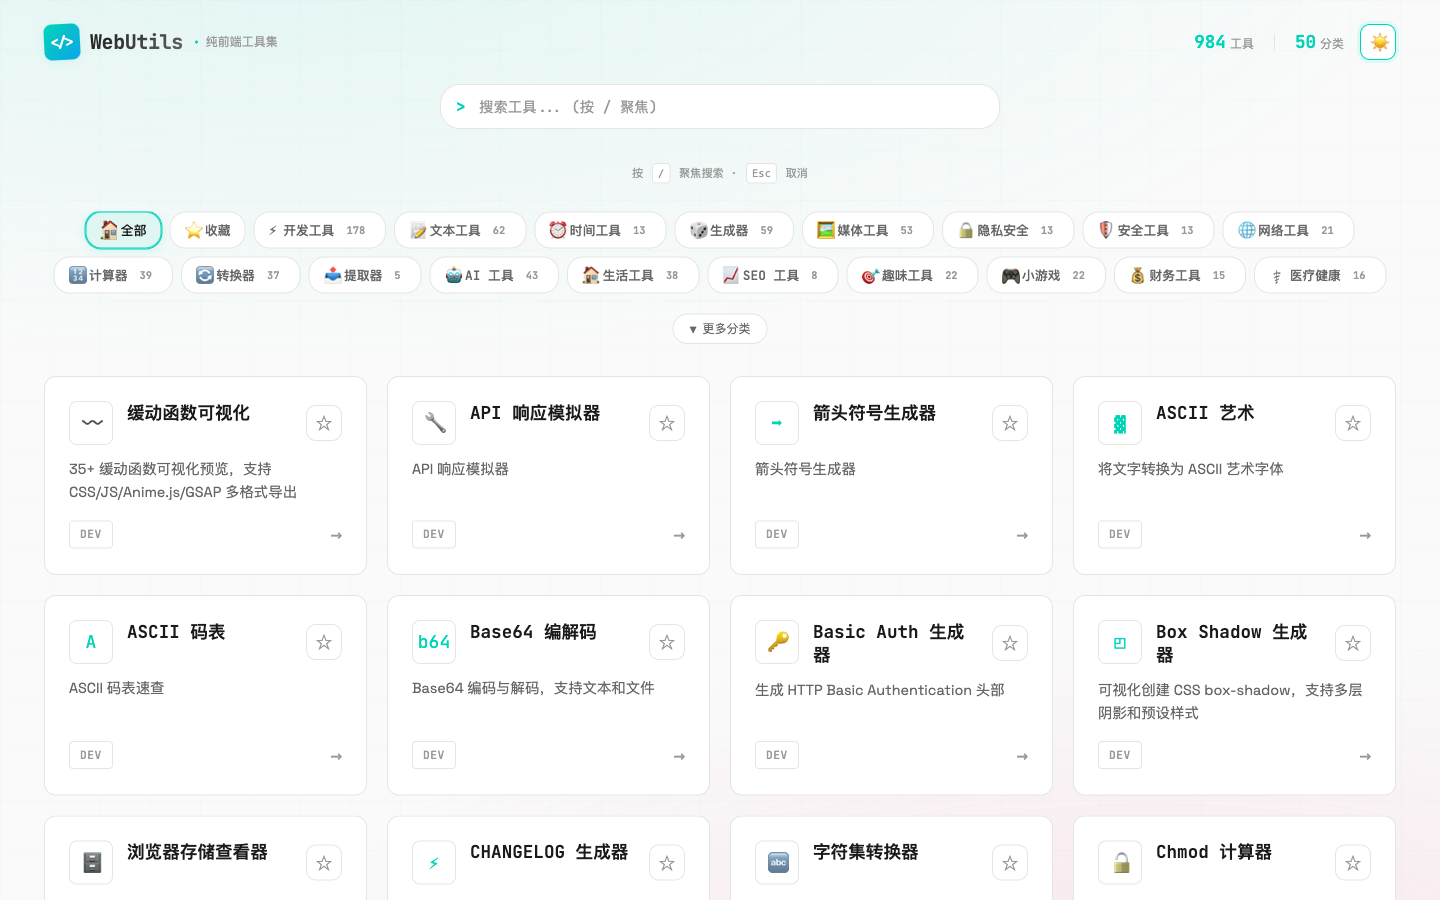Click the 箭头符号生成器 arrow icon
Image resolution: width=1440 pixels, height=900 pixels.
777,423
